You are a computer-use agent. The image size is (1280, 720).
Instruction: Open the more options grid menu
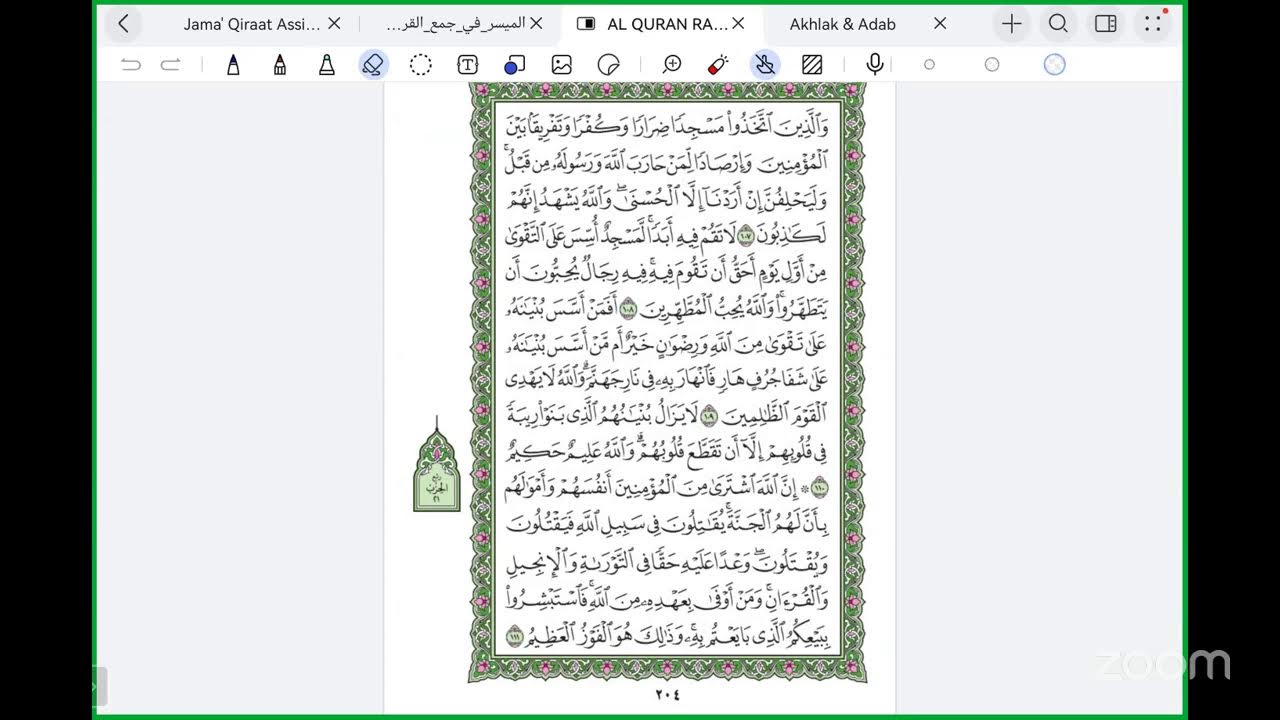point(1153,24)
